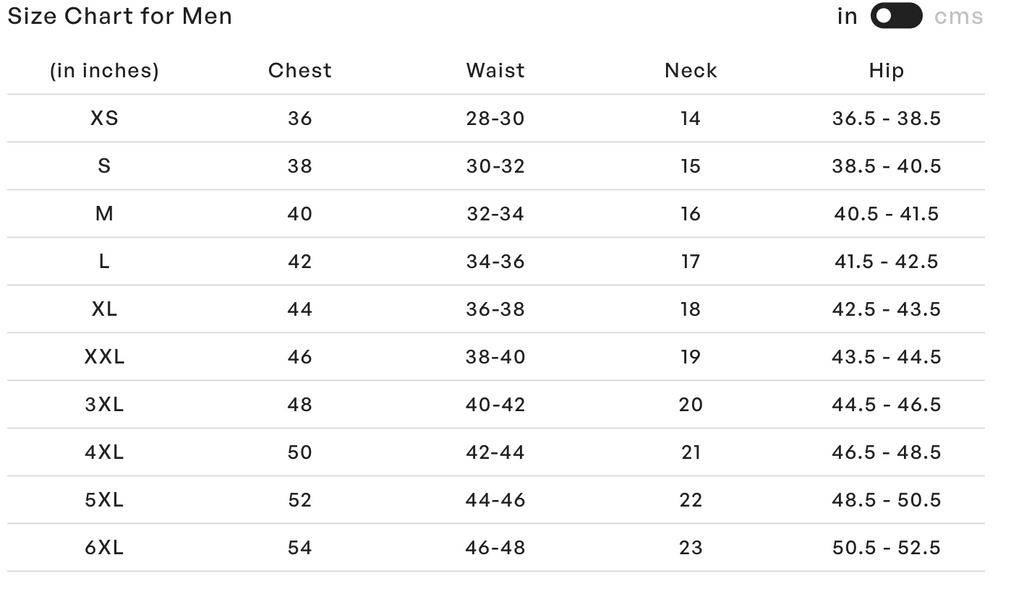Viewport: 1024px width, 594px height.
Task: Click the 50.5 - 52.5 hip value
Action: point(886,547)
